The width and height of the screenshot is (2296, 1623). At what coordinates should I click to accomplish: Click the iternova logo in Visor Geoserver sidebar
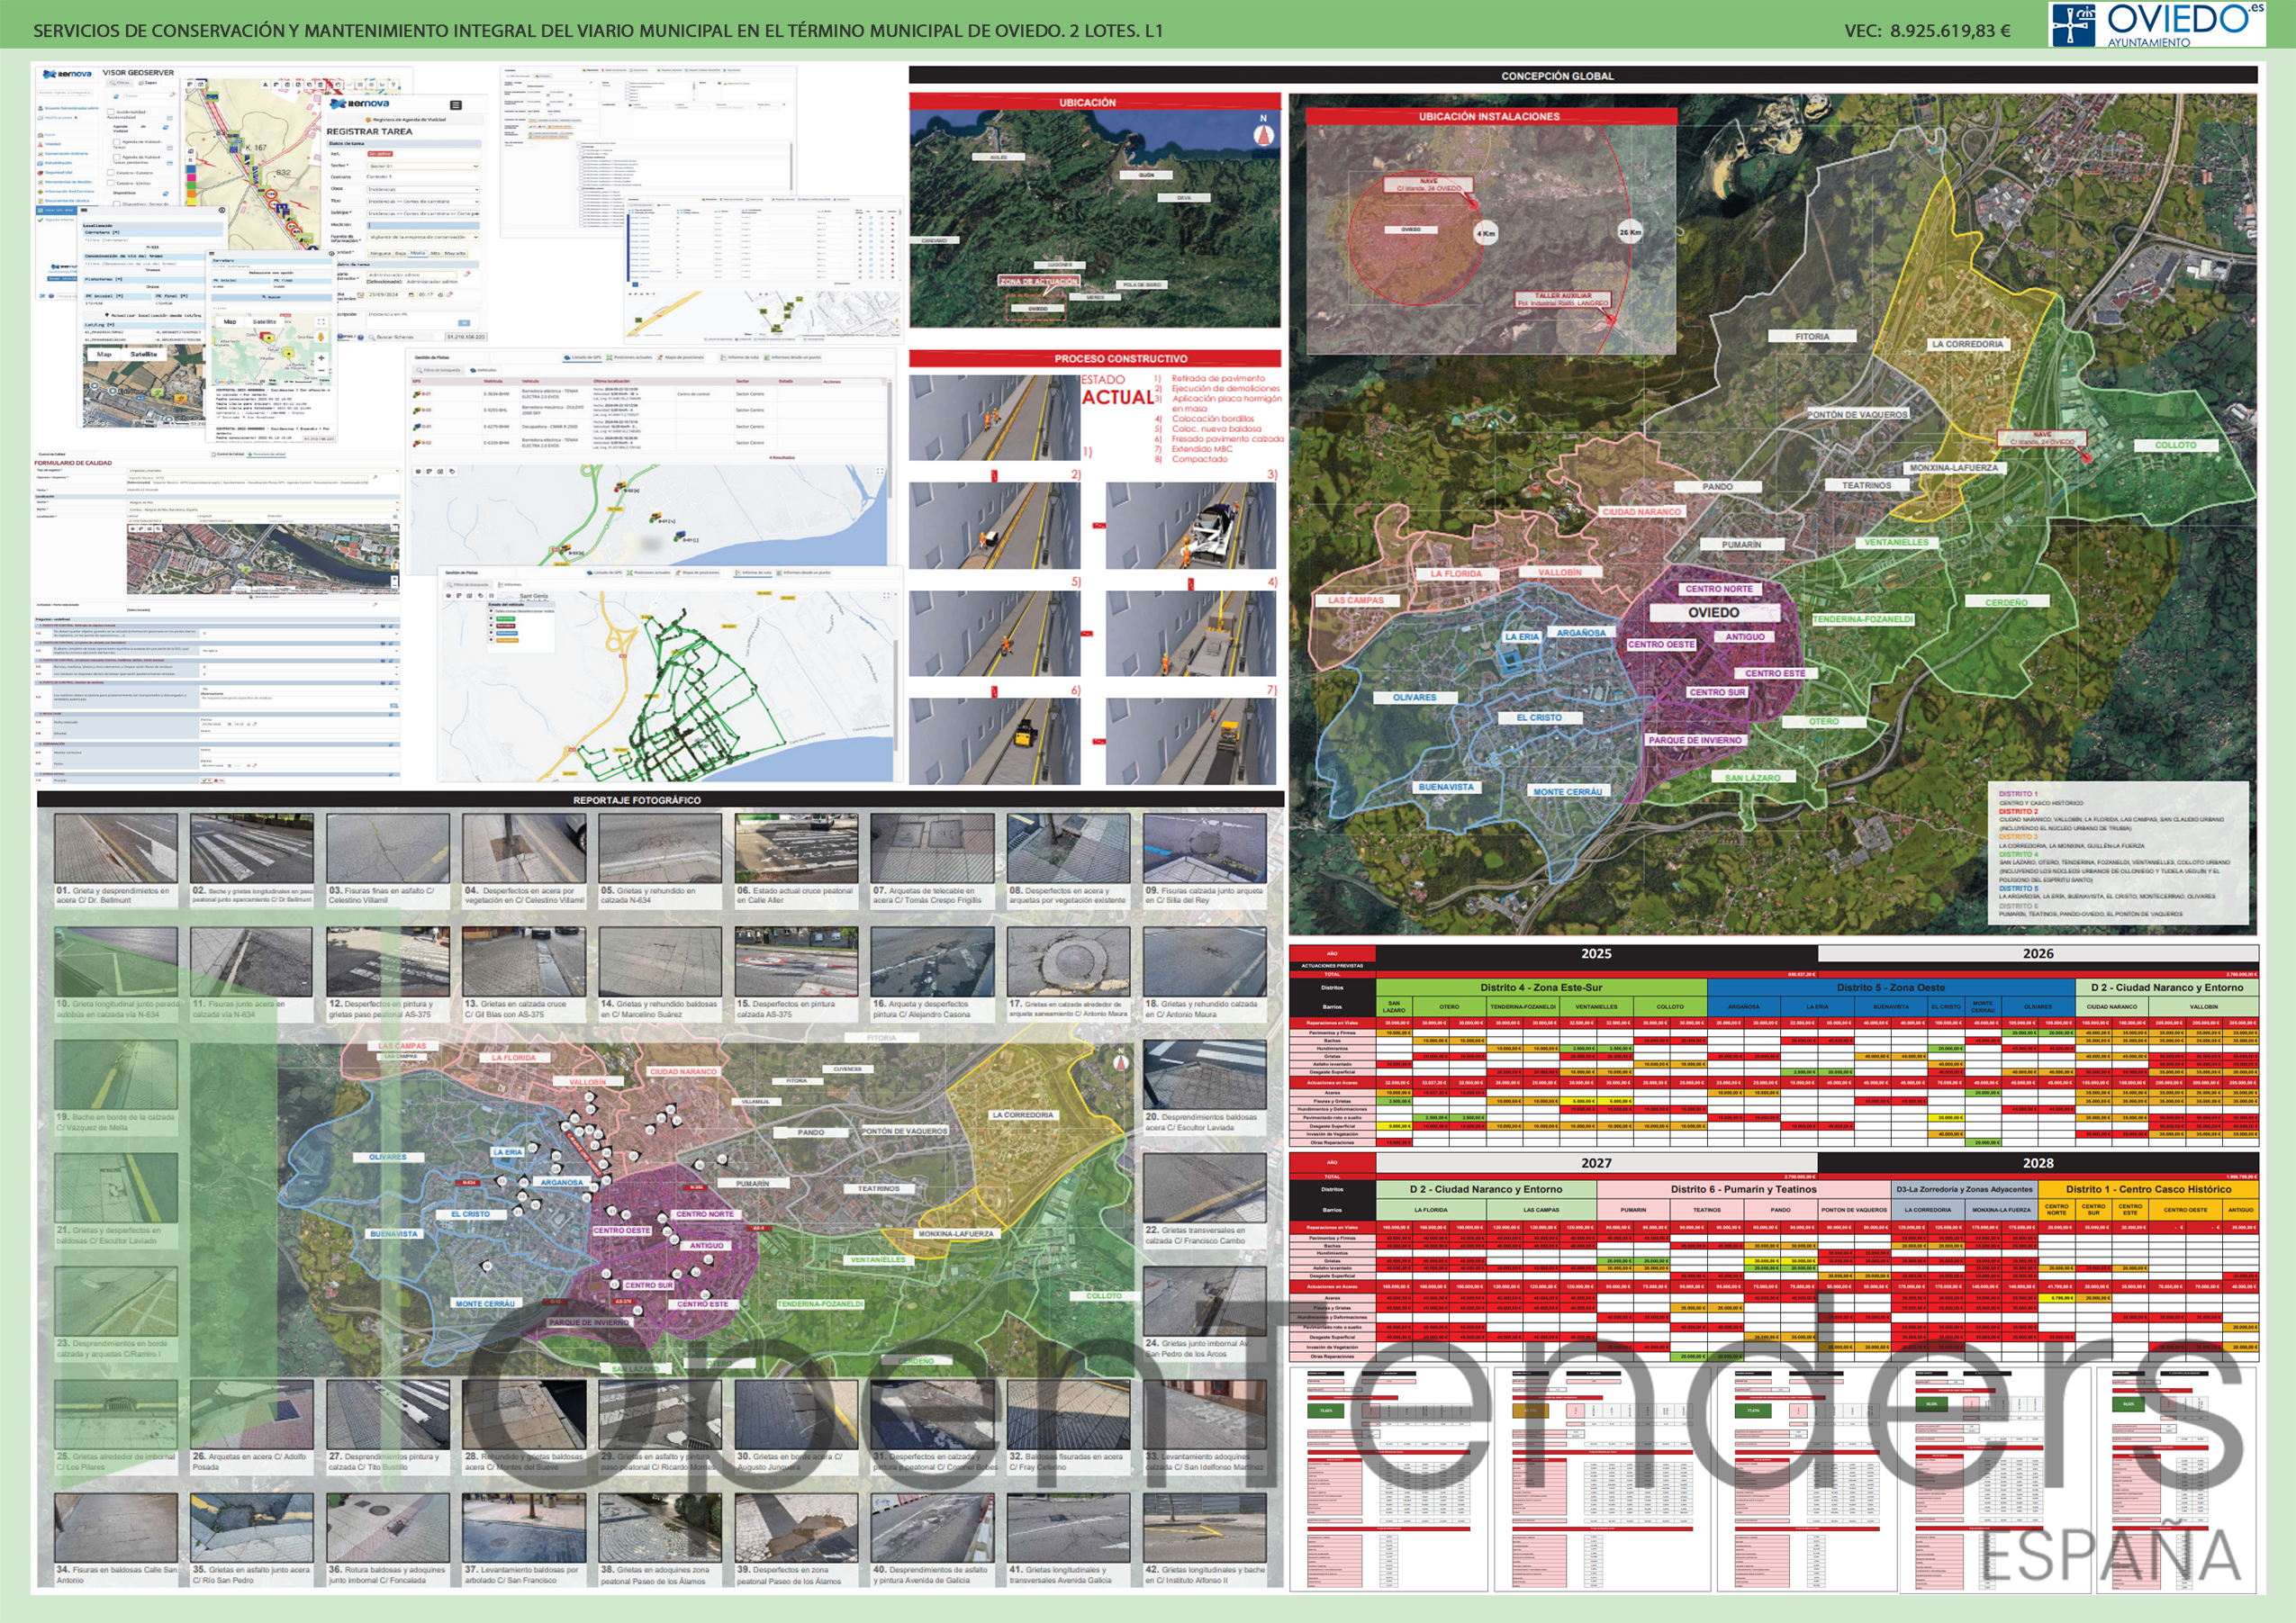(x=67, y=74)
